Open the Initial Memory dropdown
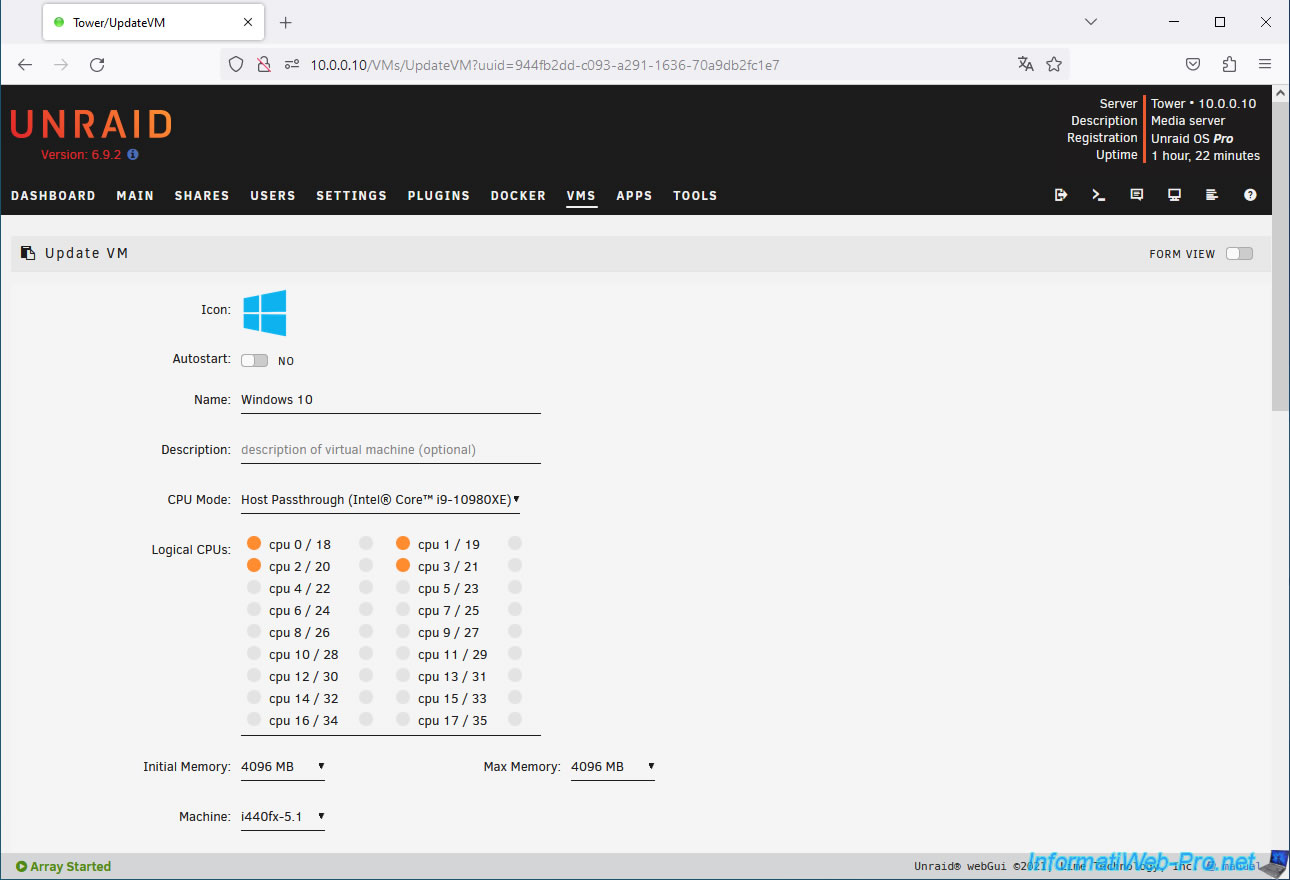The height and width of the screenshot is (880, 1290). [x=283, y=767]
